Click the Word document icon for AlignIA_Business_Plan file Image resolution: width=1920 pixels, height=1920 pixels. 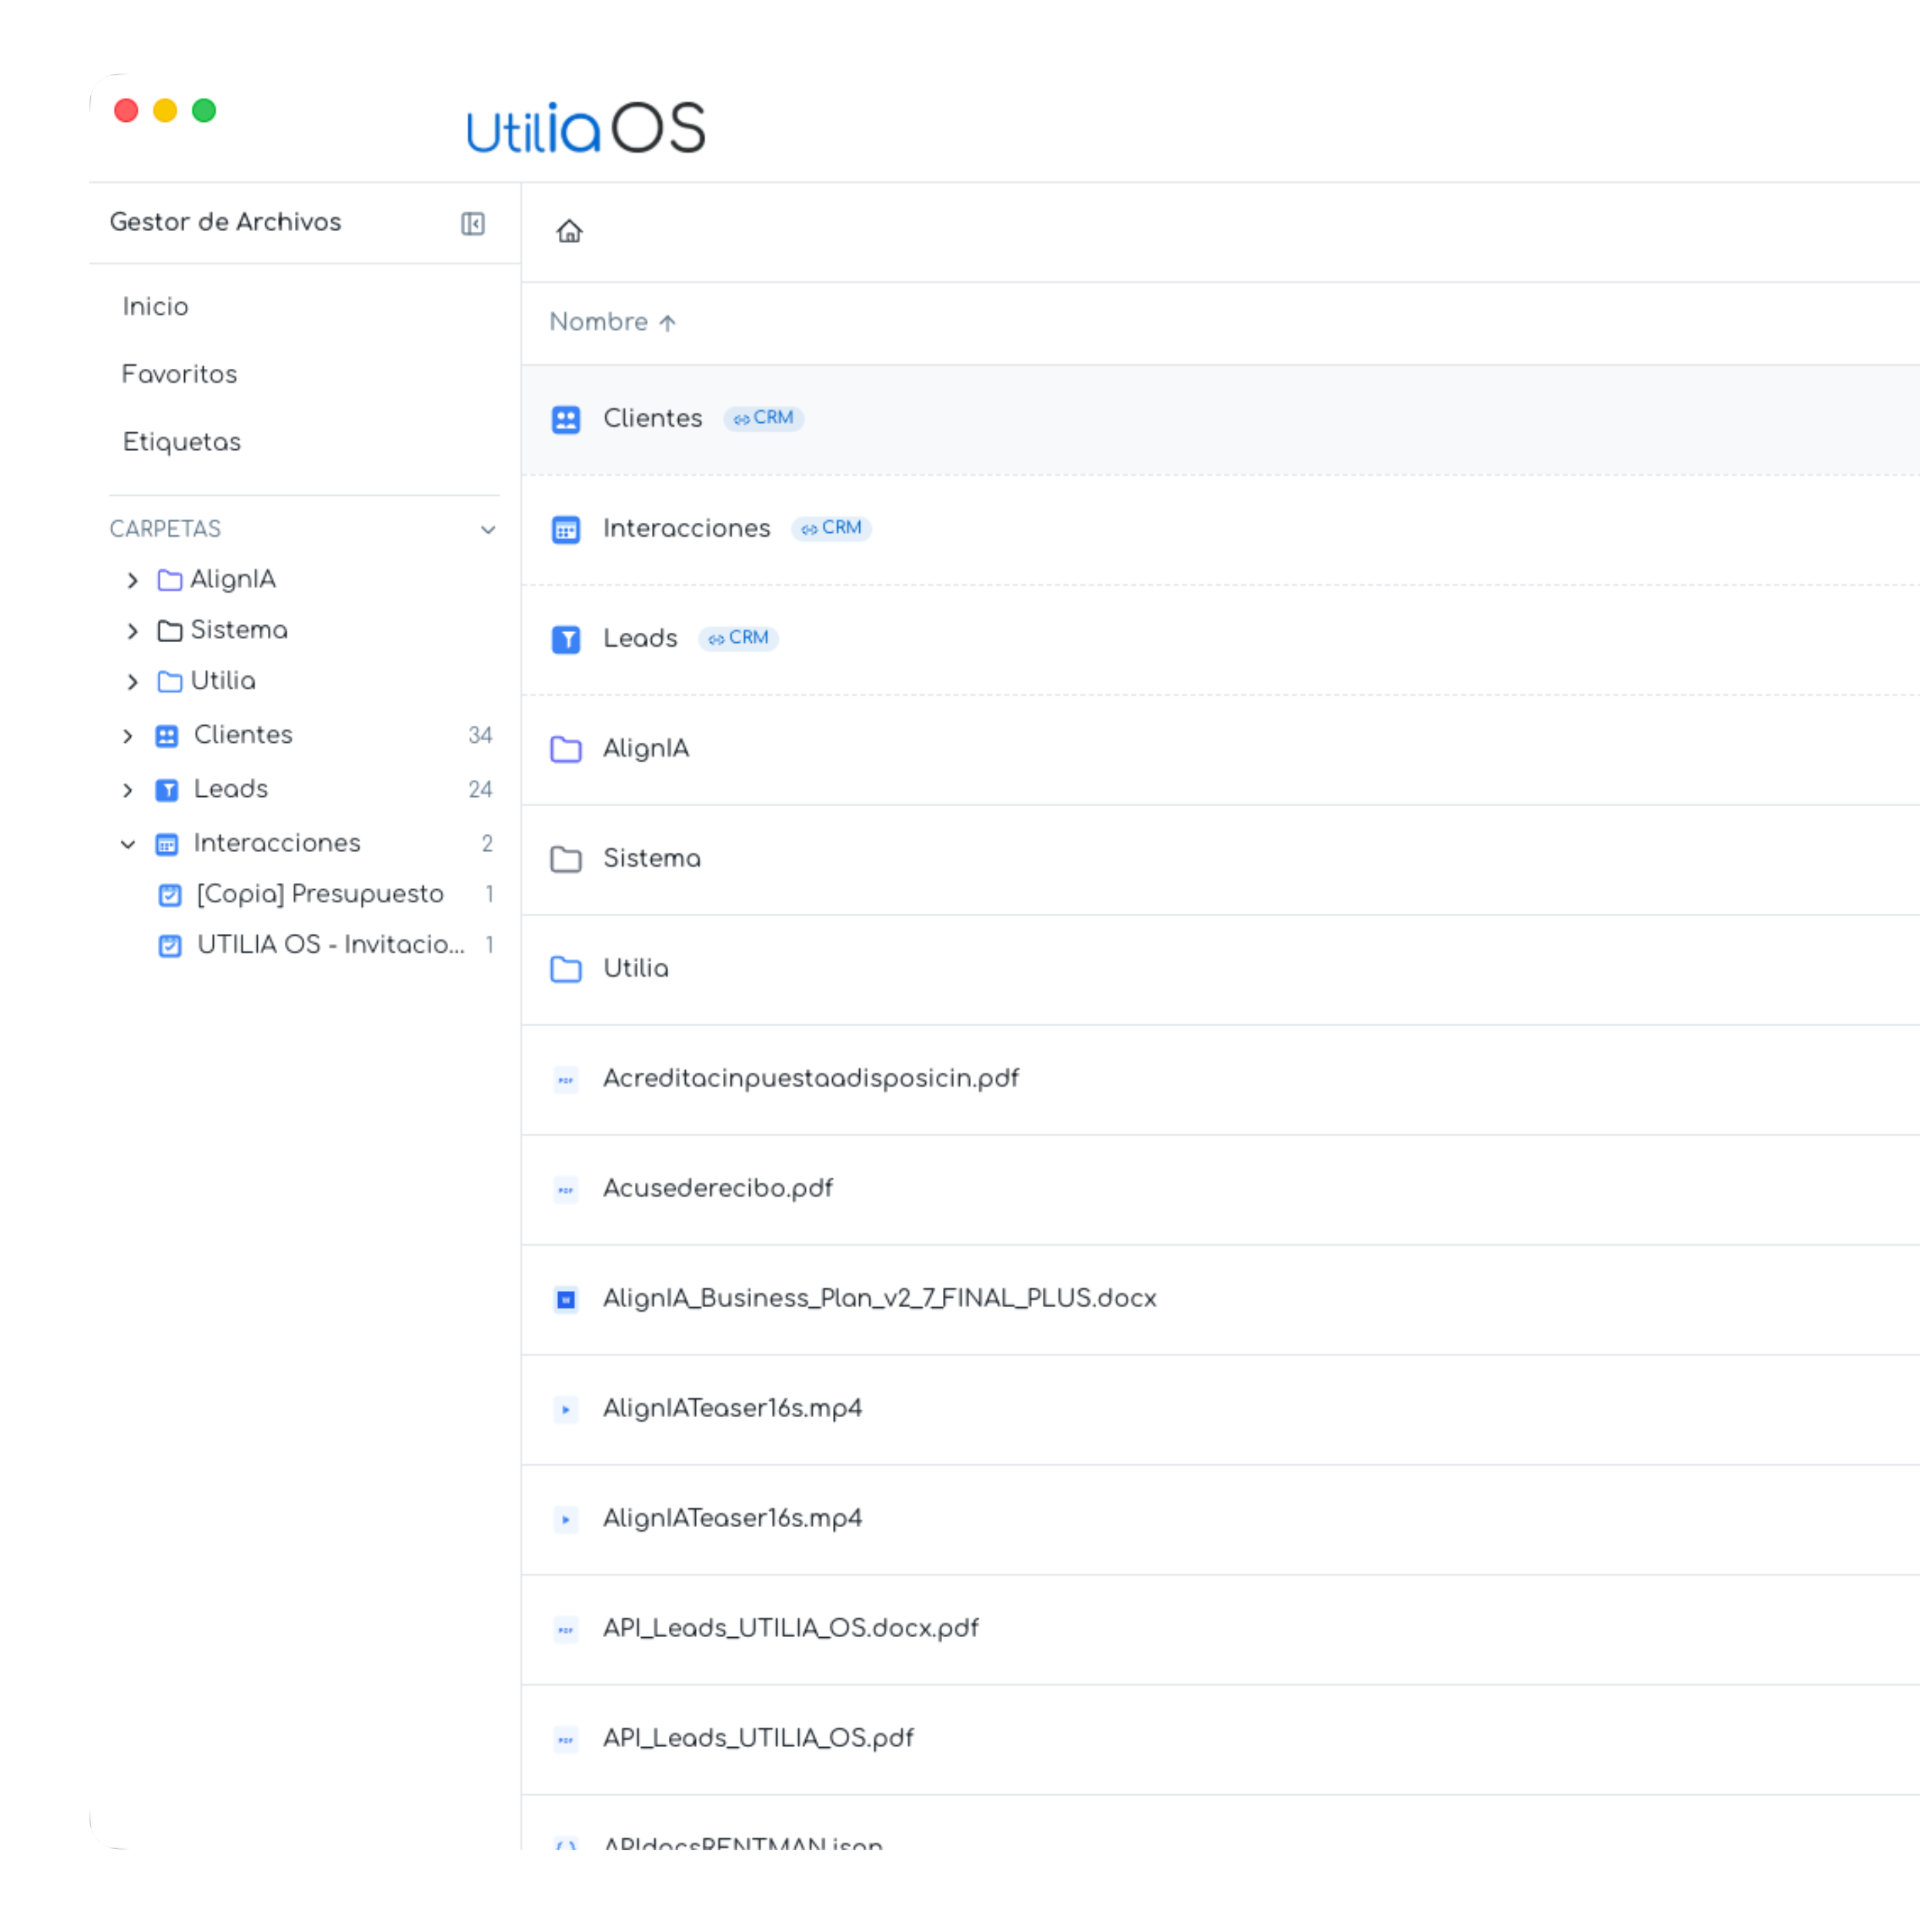[566, 1299]
